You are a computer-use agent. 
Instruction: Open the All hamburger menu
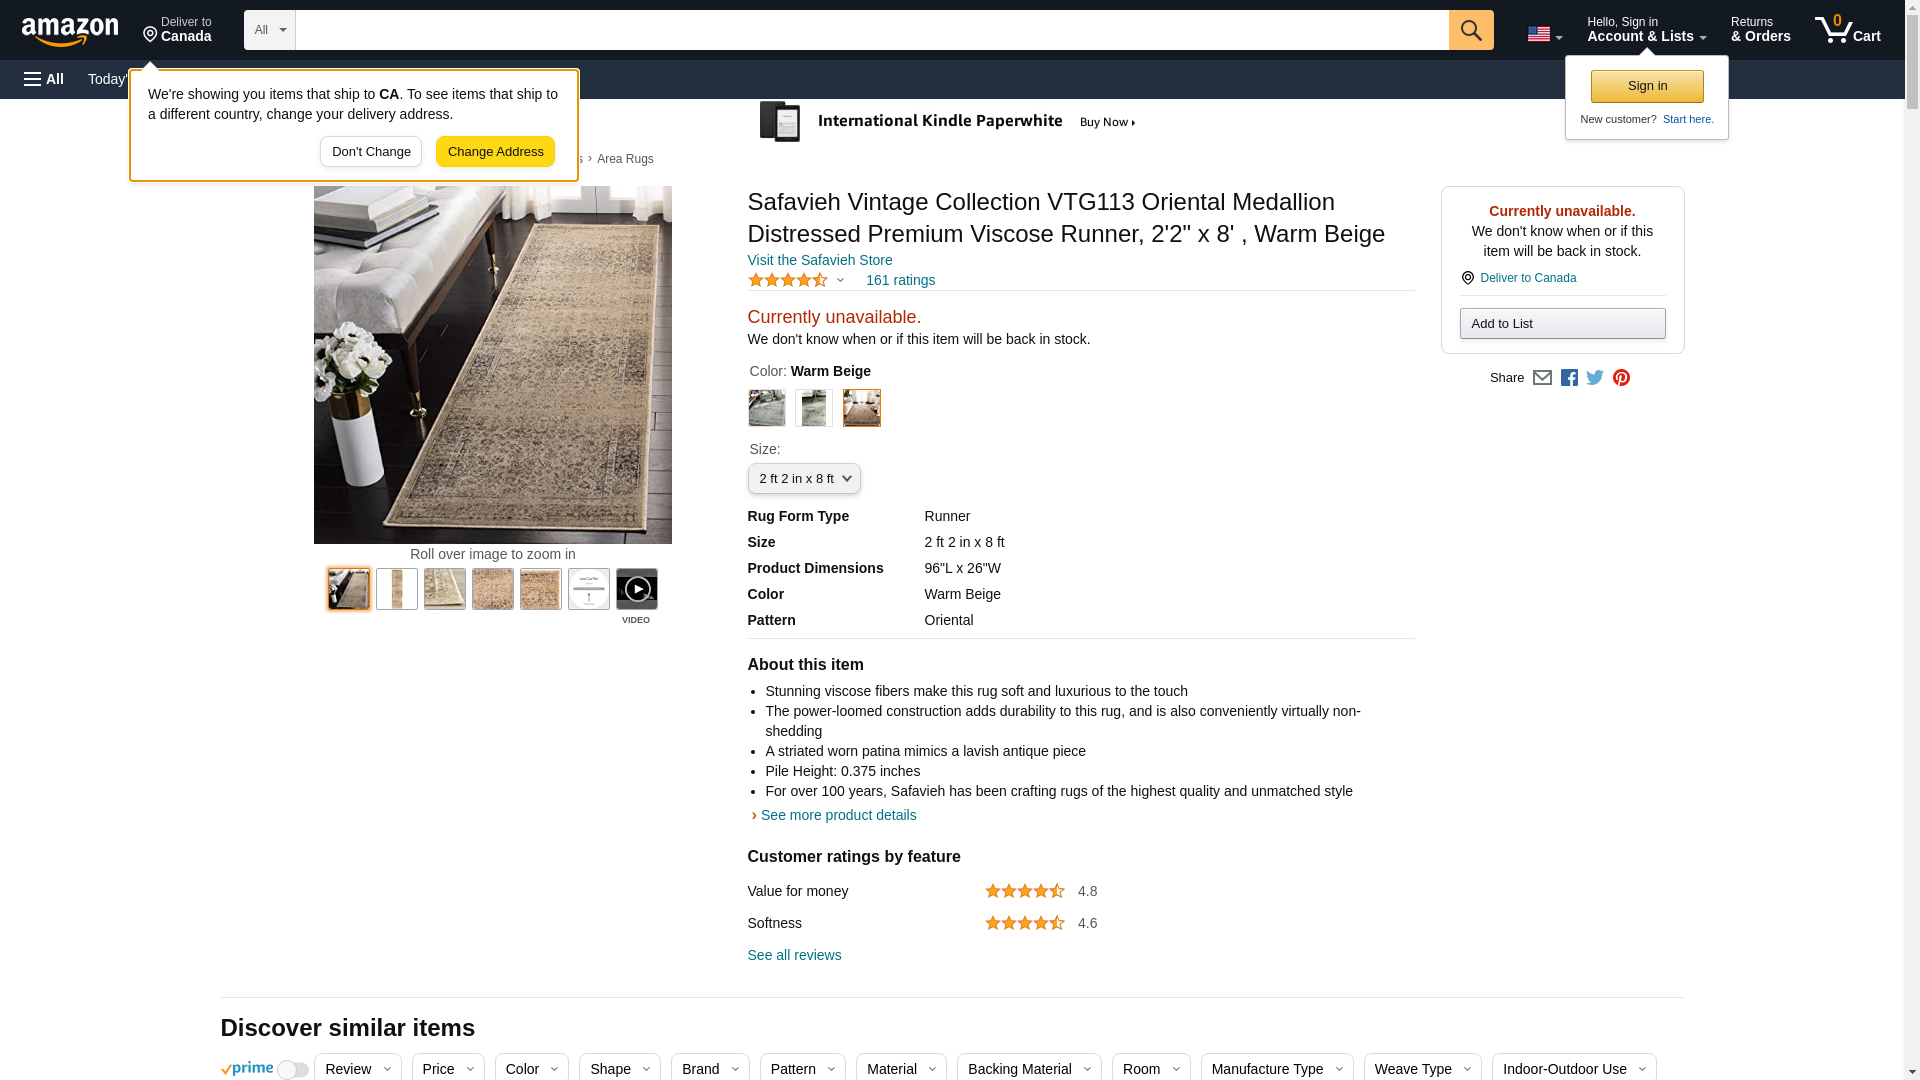44,79
